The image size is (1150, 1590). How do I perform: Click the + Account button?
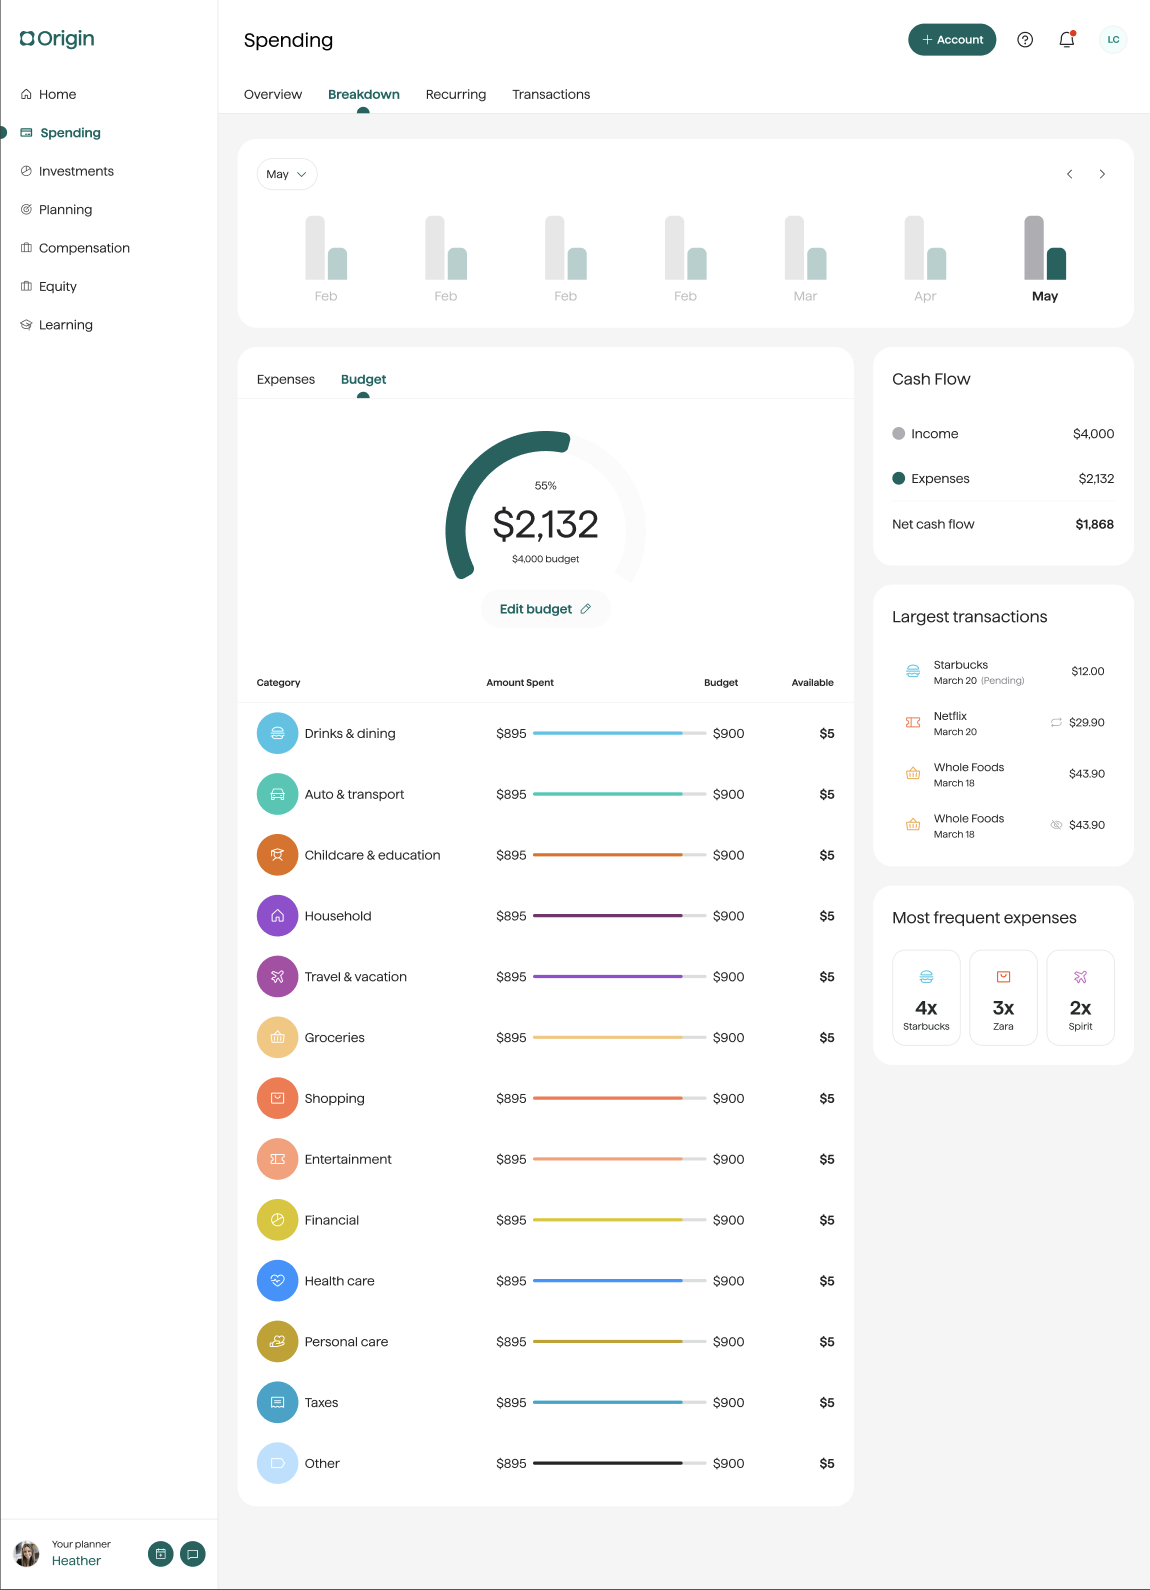click(952, 40)
